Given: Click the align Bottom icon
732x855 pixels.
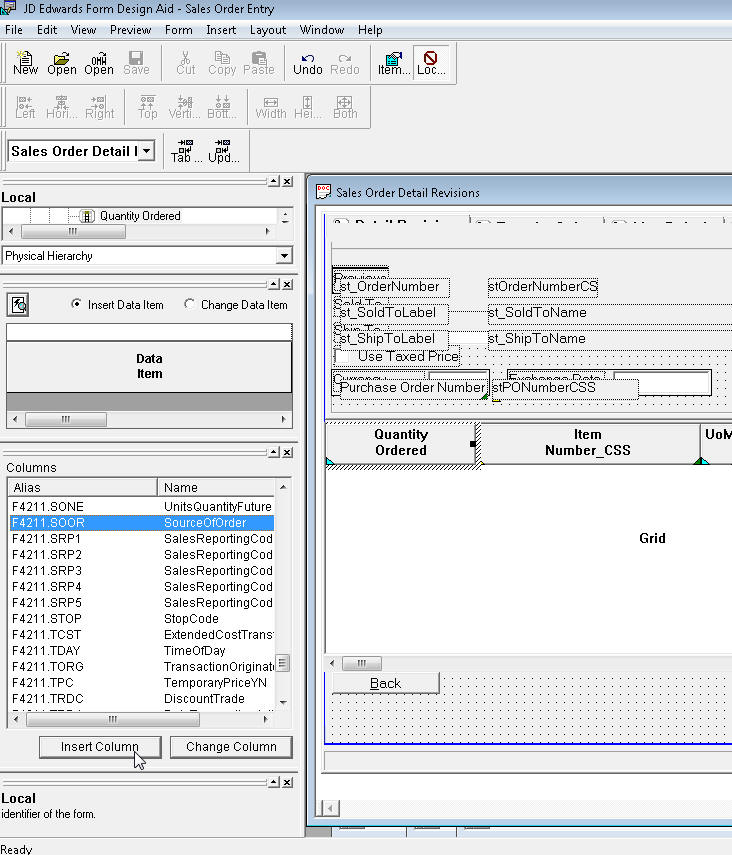Looking at the screenshot, I should point(222,107).
